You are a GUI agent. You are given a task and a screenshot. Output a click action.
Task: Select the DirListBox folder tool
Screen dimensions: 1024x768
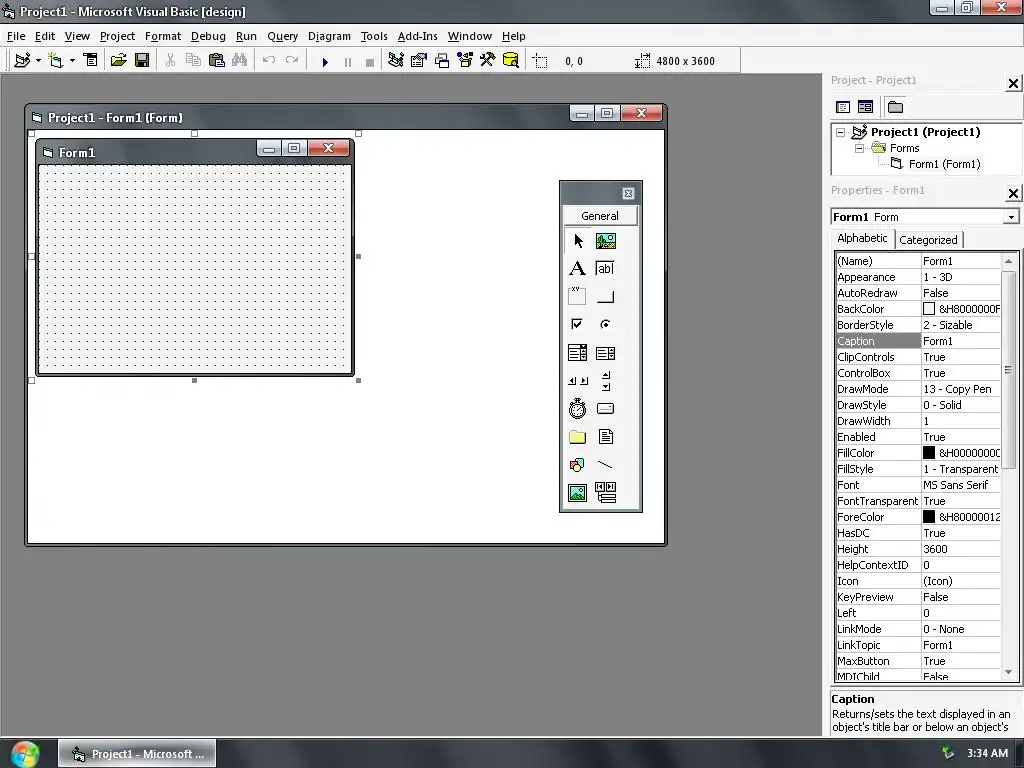(577, 437)
